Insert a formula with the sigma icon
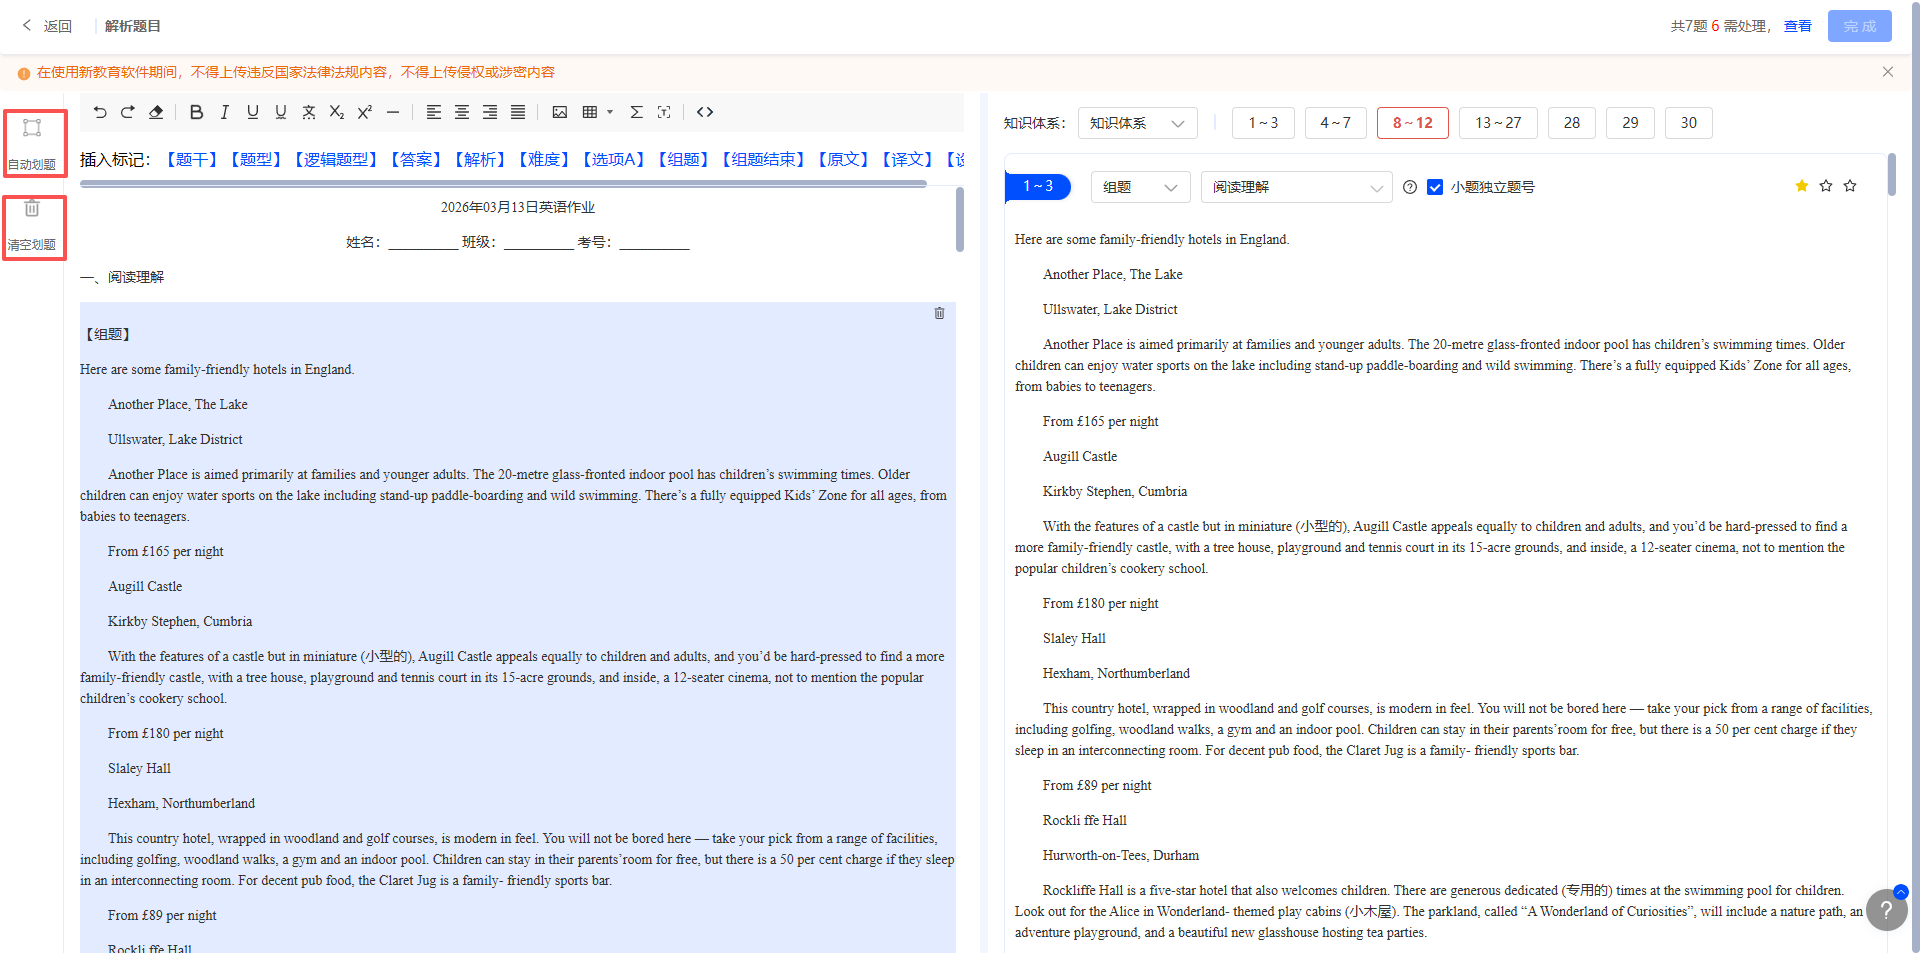 636,113
